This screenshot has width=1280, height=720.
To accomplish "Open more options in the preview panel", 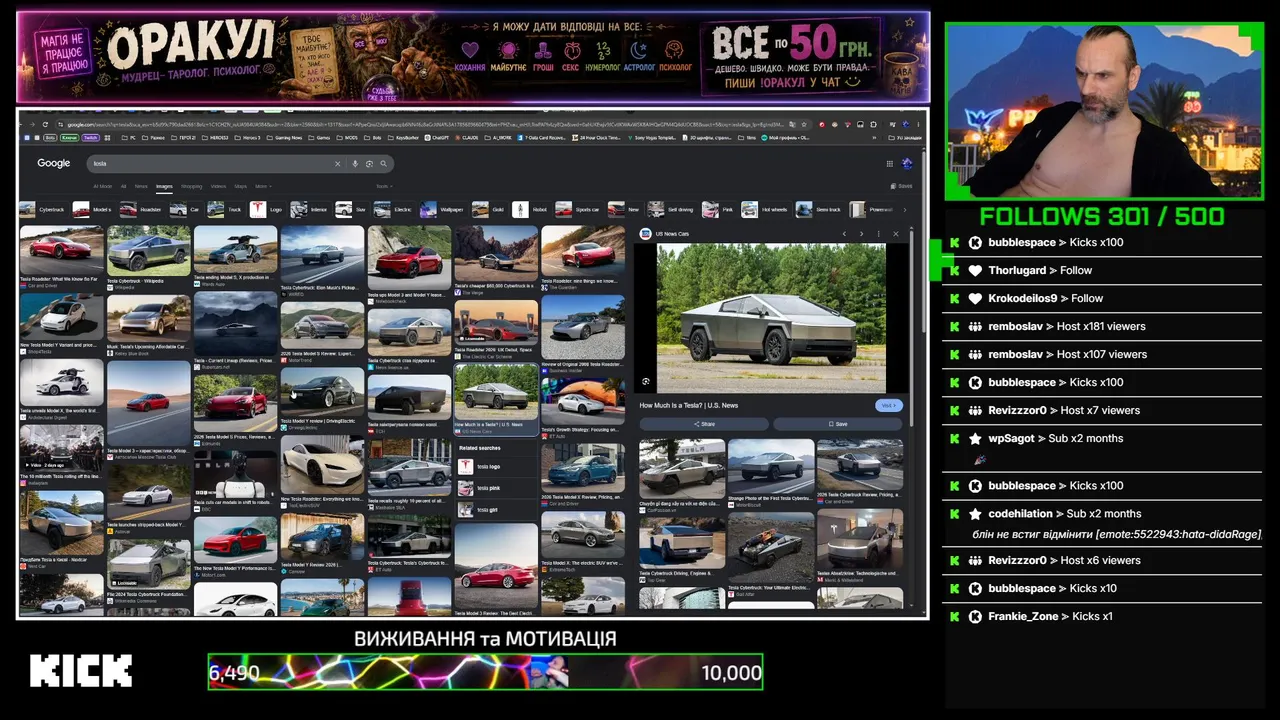I will [879, 234].
